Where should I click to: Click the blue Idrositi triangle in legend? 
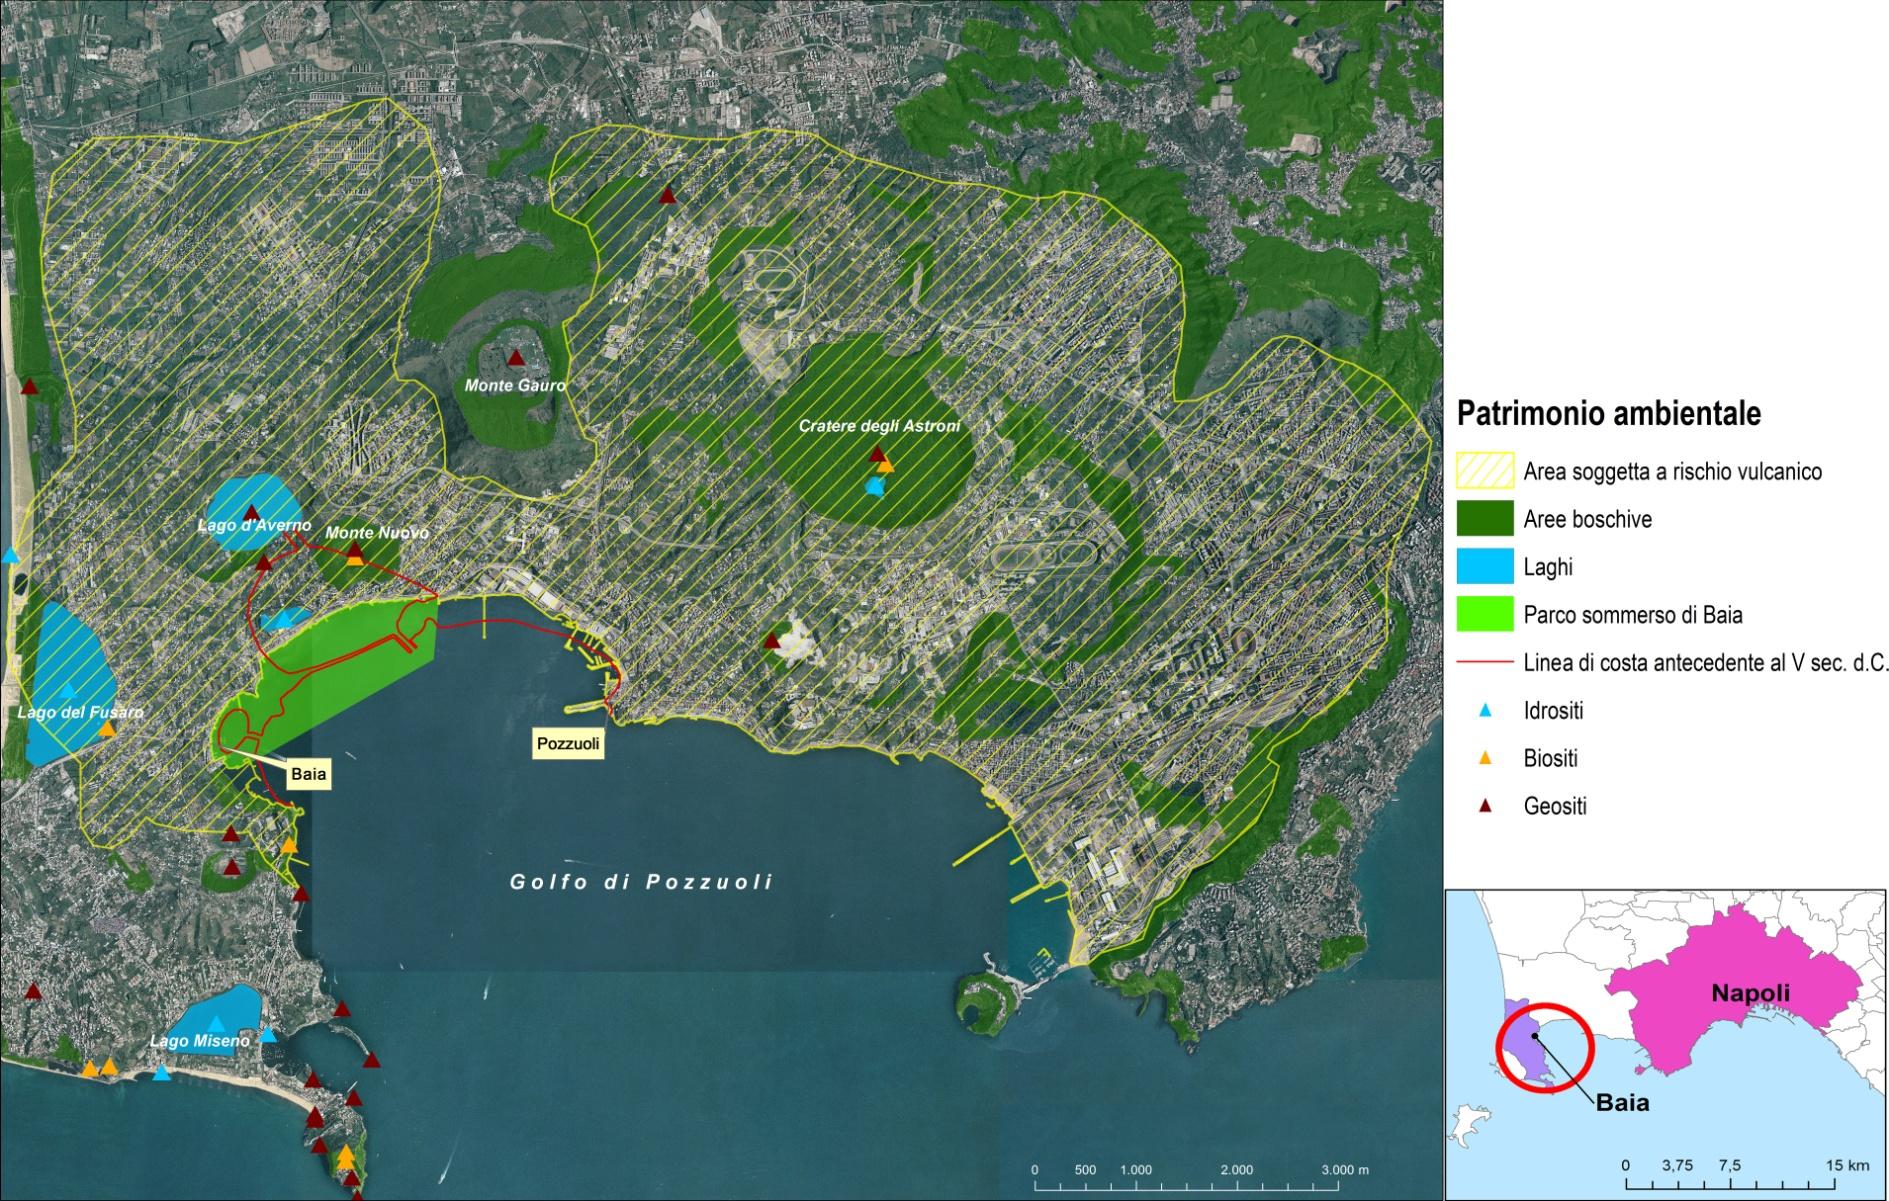(1485, 711)
